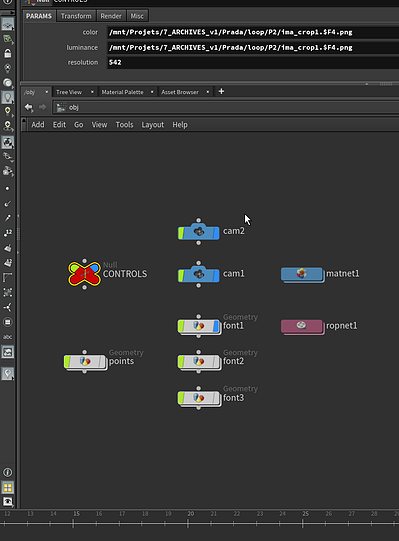Select the ropnet1 node icon
Viewport: 399px width, 541px height.
click(302, 326)
